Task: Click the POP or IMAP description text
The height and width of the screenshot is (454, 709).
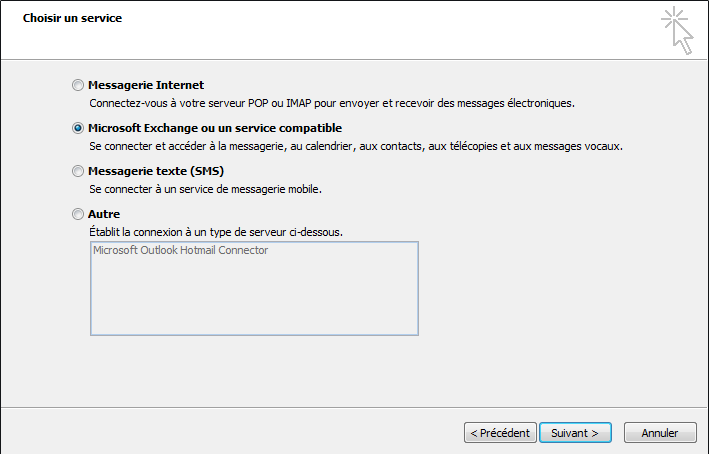Action: point(331,103)
